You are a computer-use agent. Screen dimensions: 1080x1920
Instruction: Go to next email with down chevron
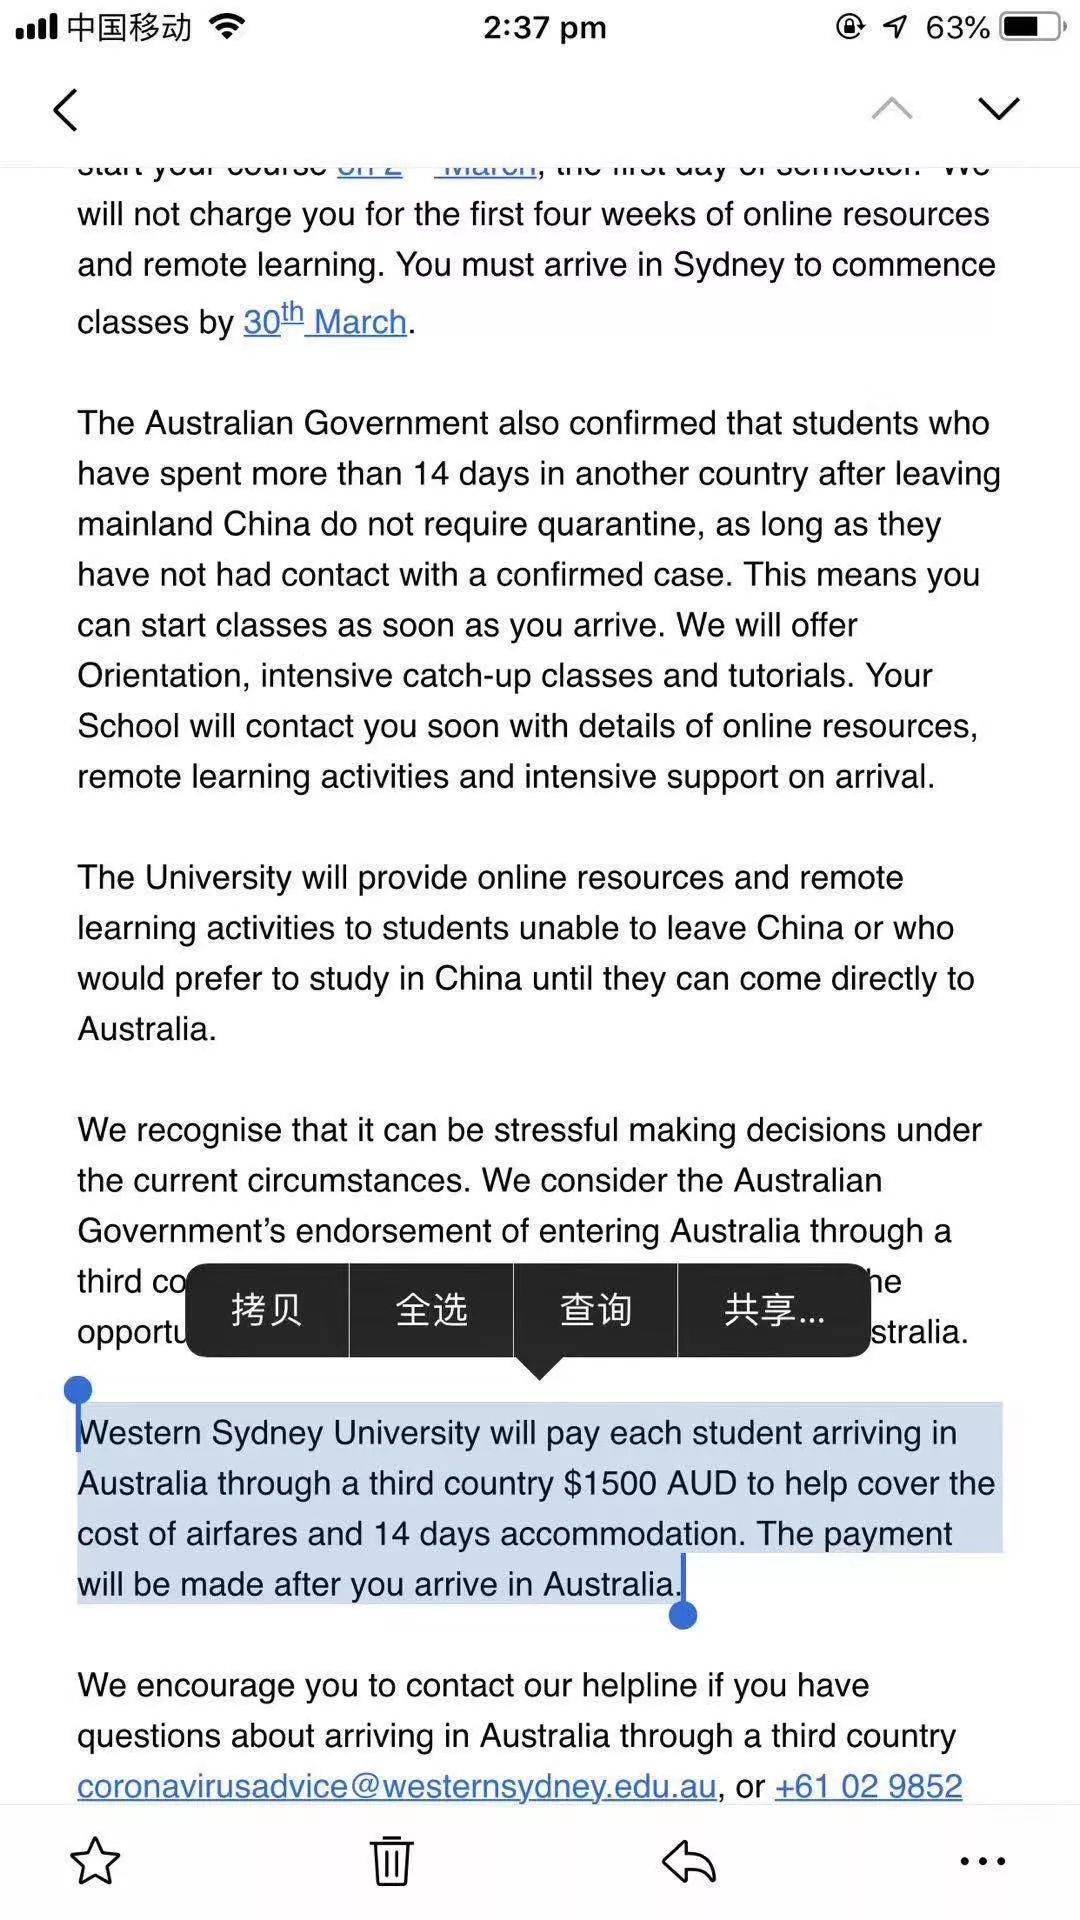998,108
